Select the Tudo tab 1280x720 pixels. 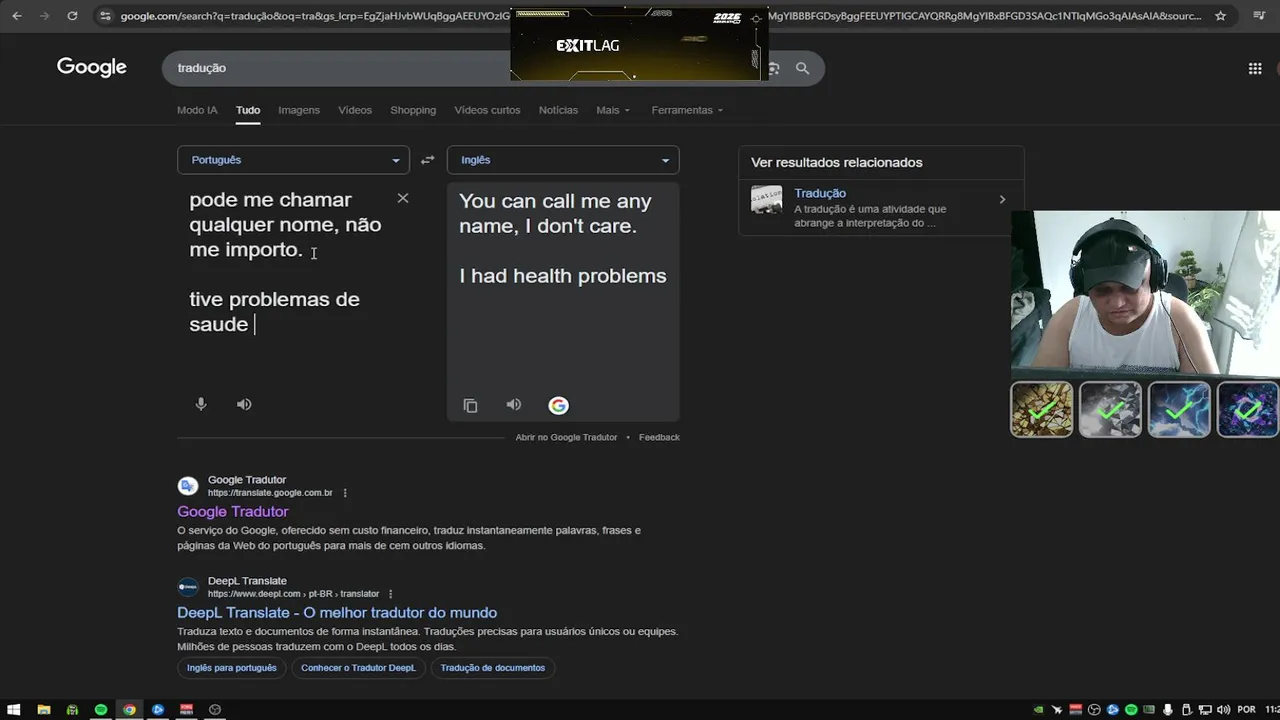pyautogui.click(x=248, y=110)
